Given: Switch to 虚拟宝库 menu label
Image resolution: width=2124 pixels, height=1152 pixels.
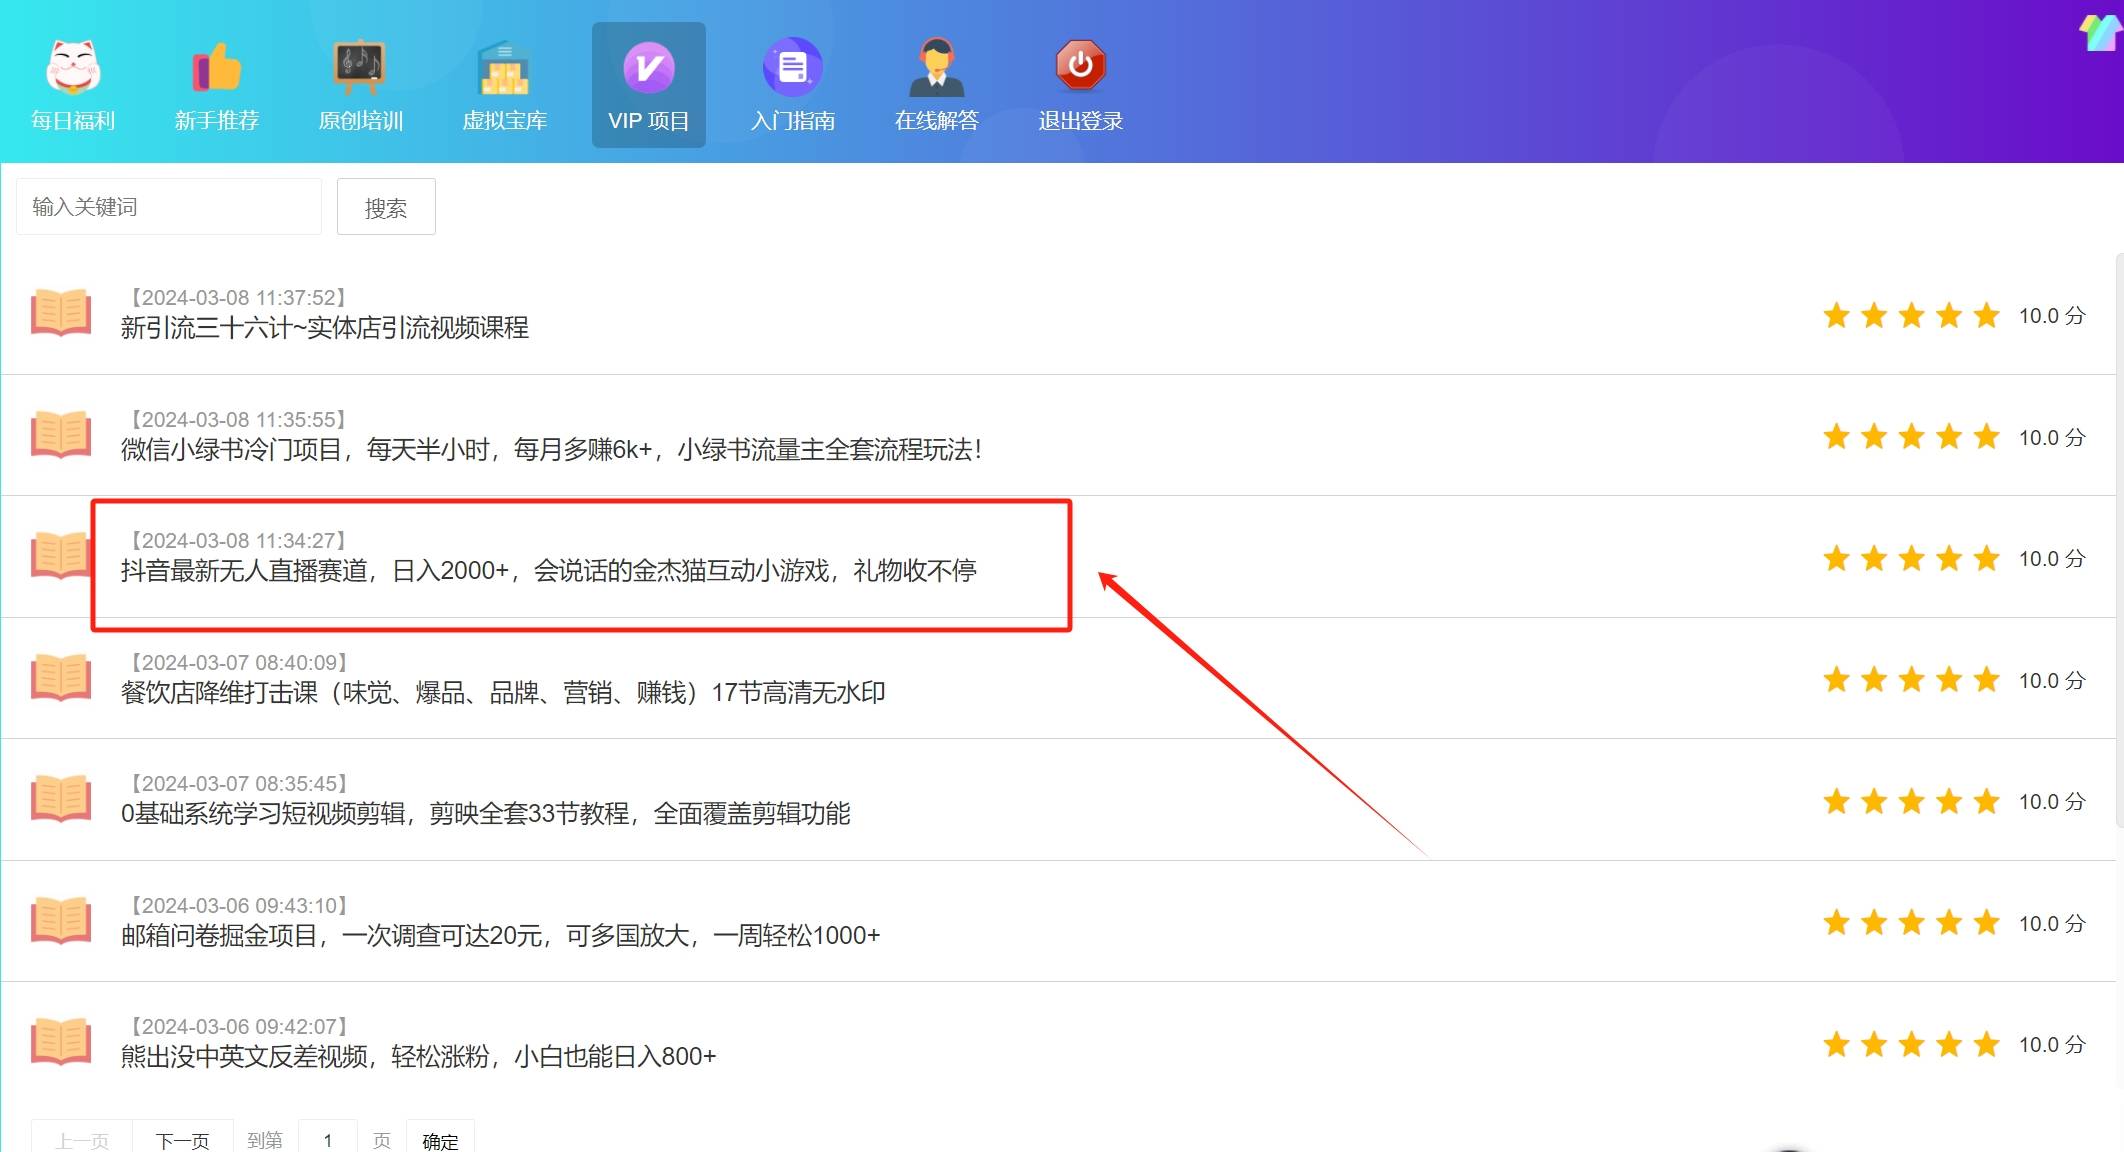Looking at the screenshot, I should pyautogui.click(x=505, y=121).
